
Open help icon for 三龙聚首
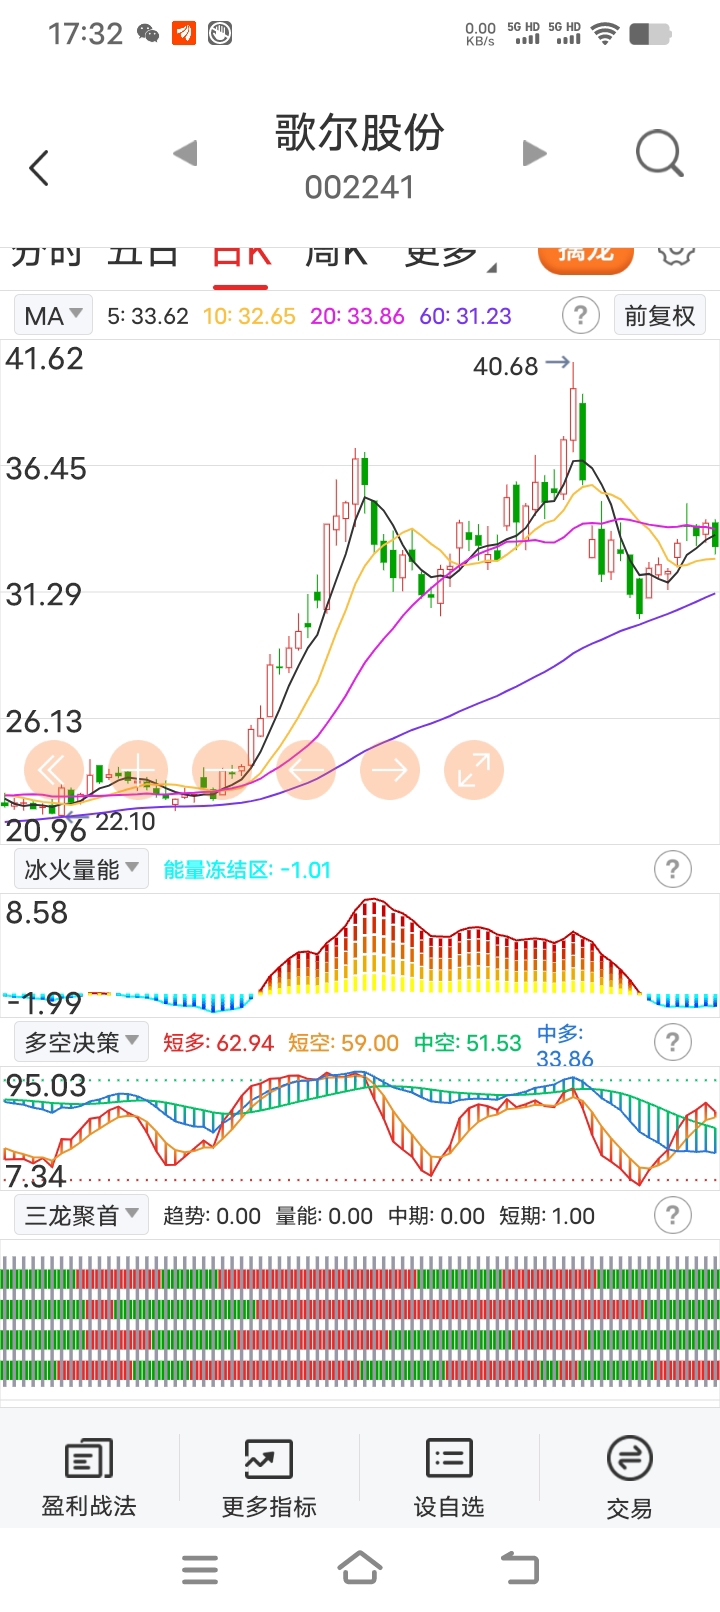[672, 1215]
